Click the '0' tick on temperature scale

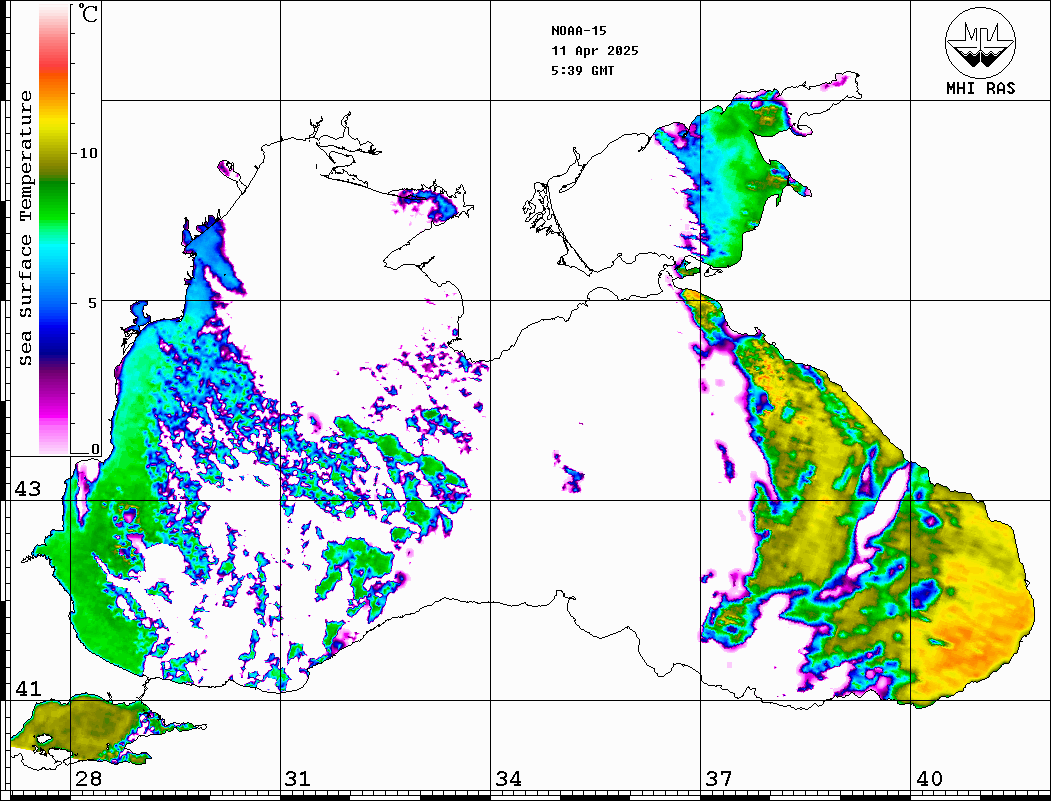[95, 449]
